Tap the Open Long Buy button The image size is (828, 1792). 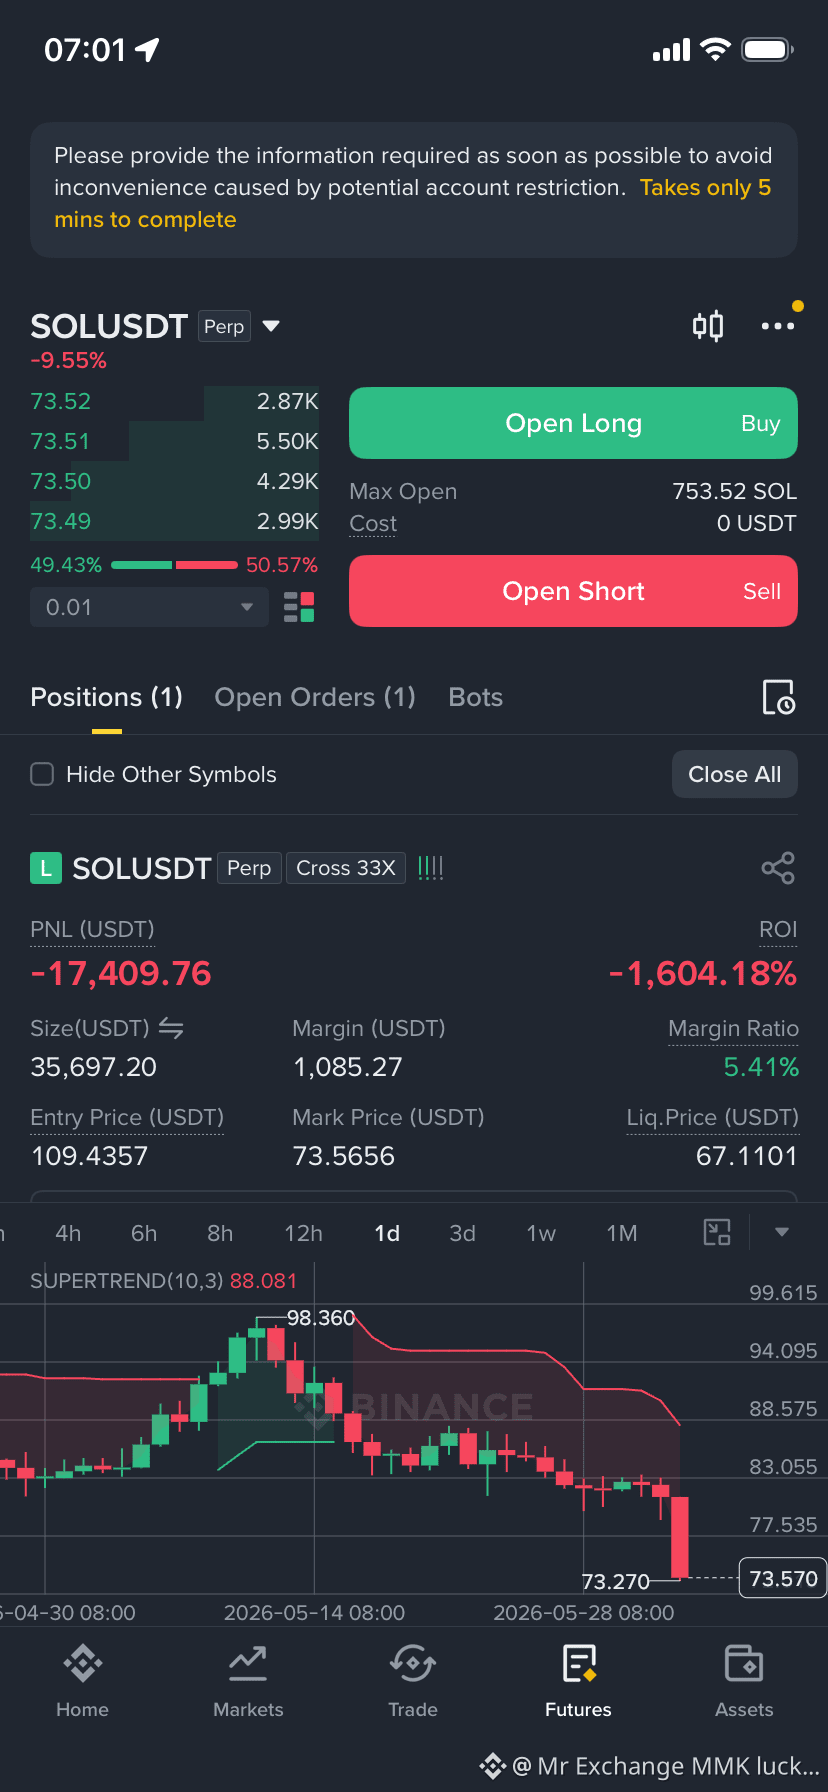[x=573, y=423]
